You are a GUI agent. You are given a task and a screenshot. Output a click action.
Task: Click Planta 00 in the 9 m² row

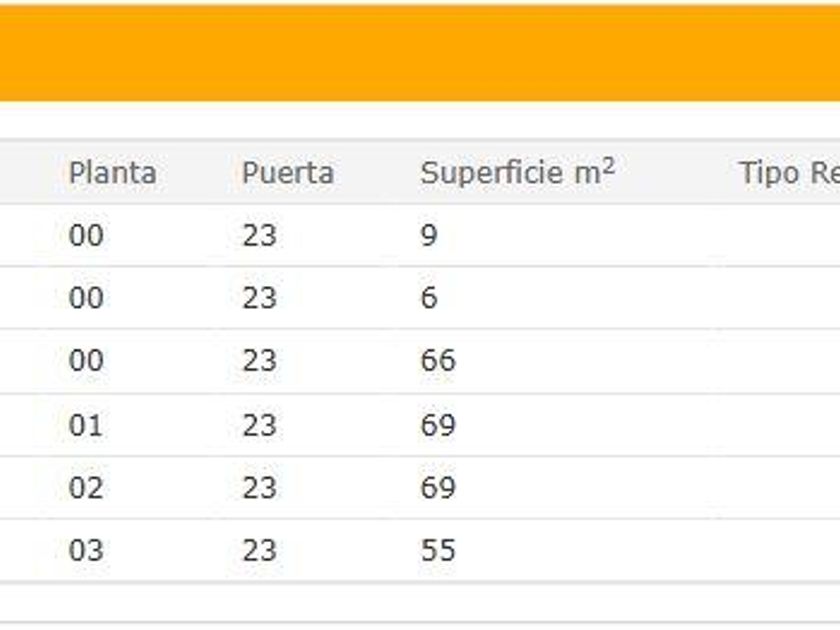pos(86,236)
